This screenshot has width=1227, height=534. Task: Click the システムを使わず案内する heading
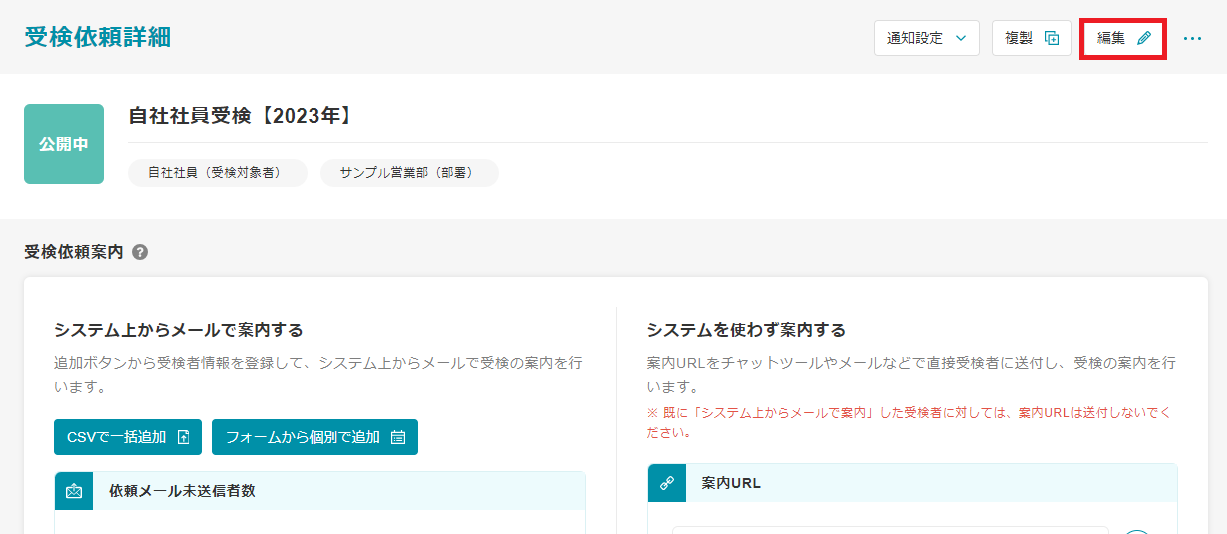(746, 330)
